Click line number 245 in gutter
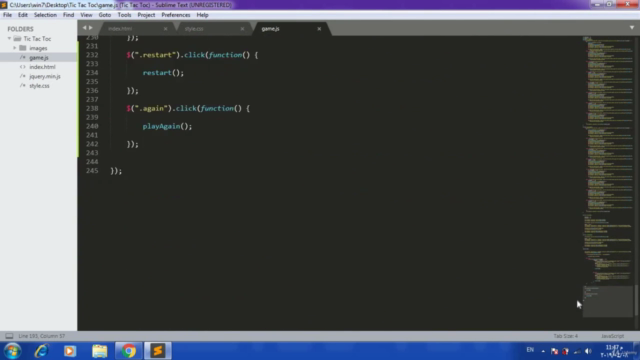The image size is (640, 360). (92, 171)
